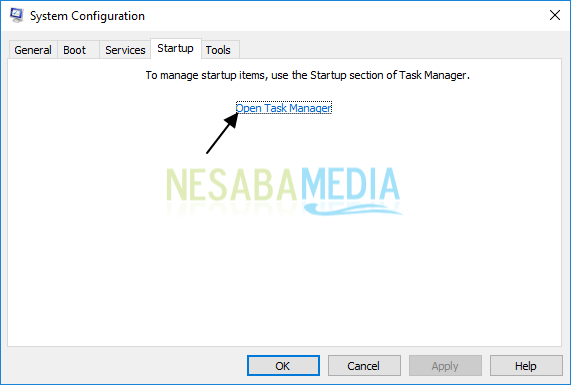
Task: Open Task Manager via the link
Action: pyautogui.click(x=284, y=108)
